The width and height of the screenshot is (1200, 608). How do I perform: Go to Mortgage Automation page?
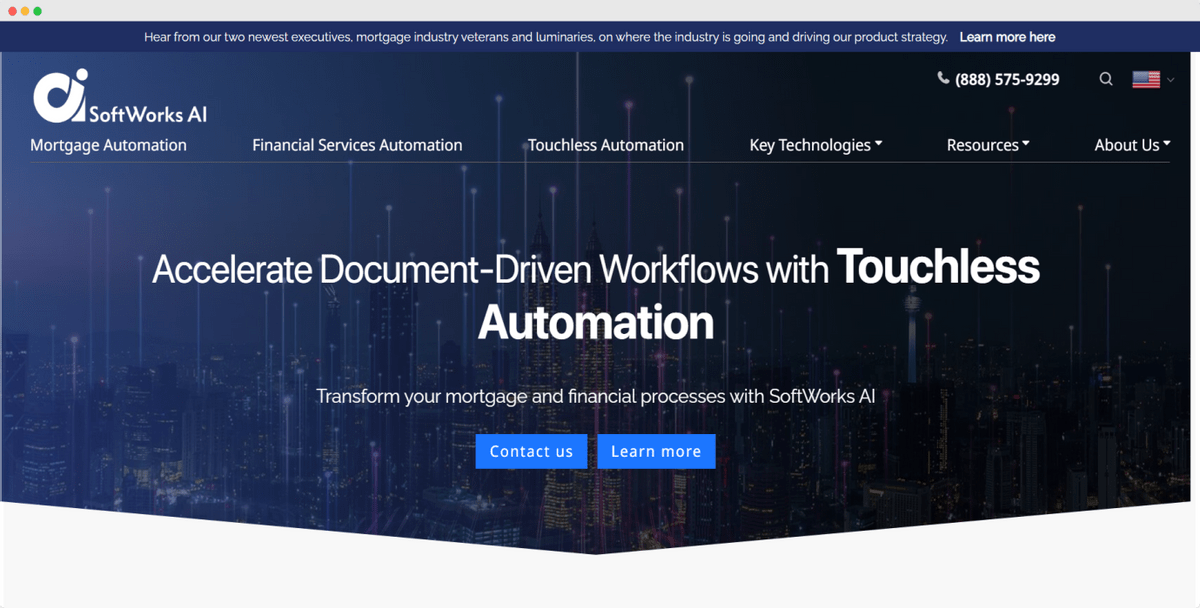[108, 145]
